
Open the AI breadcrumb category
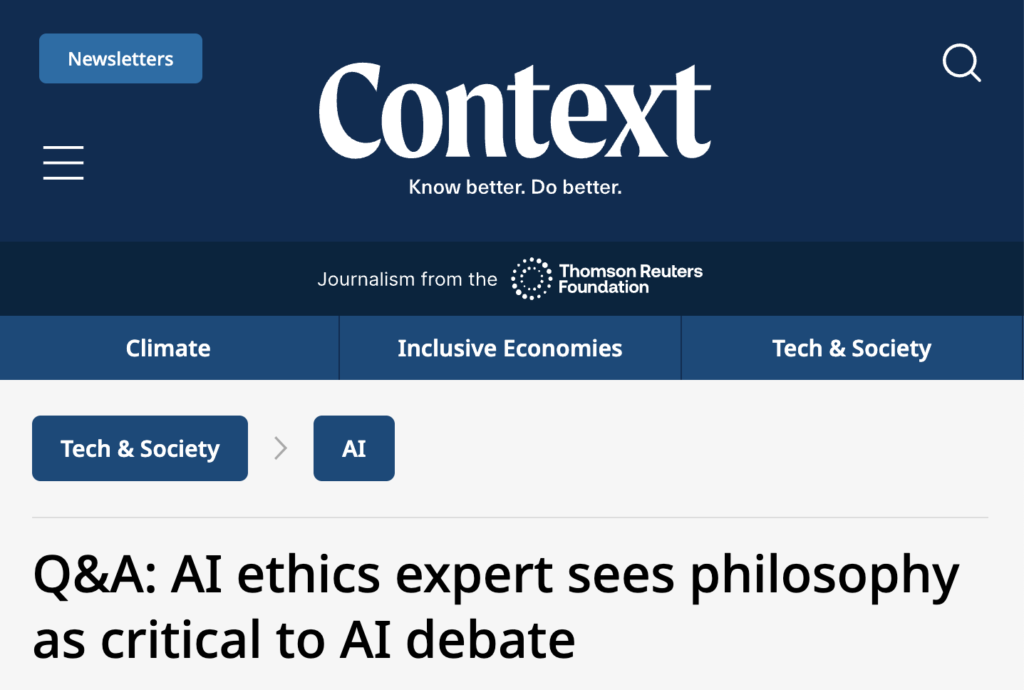[354, 449]
